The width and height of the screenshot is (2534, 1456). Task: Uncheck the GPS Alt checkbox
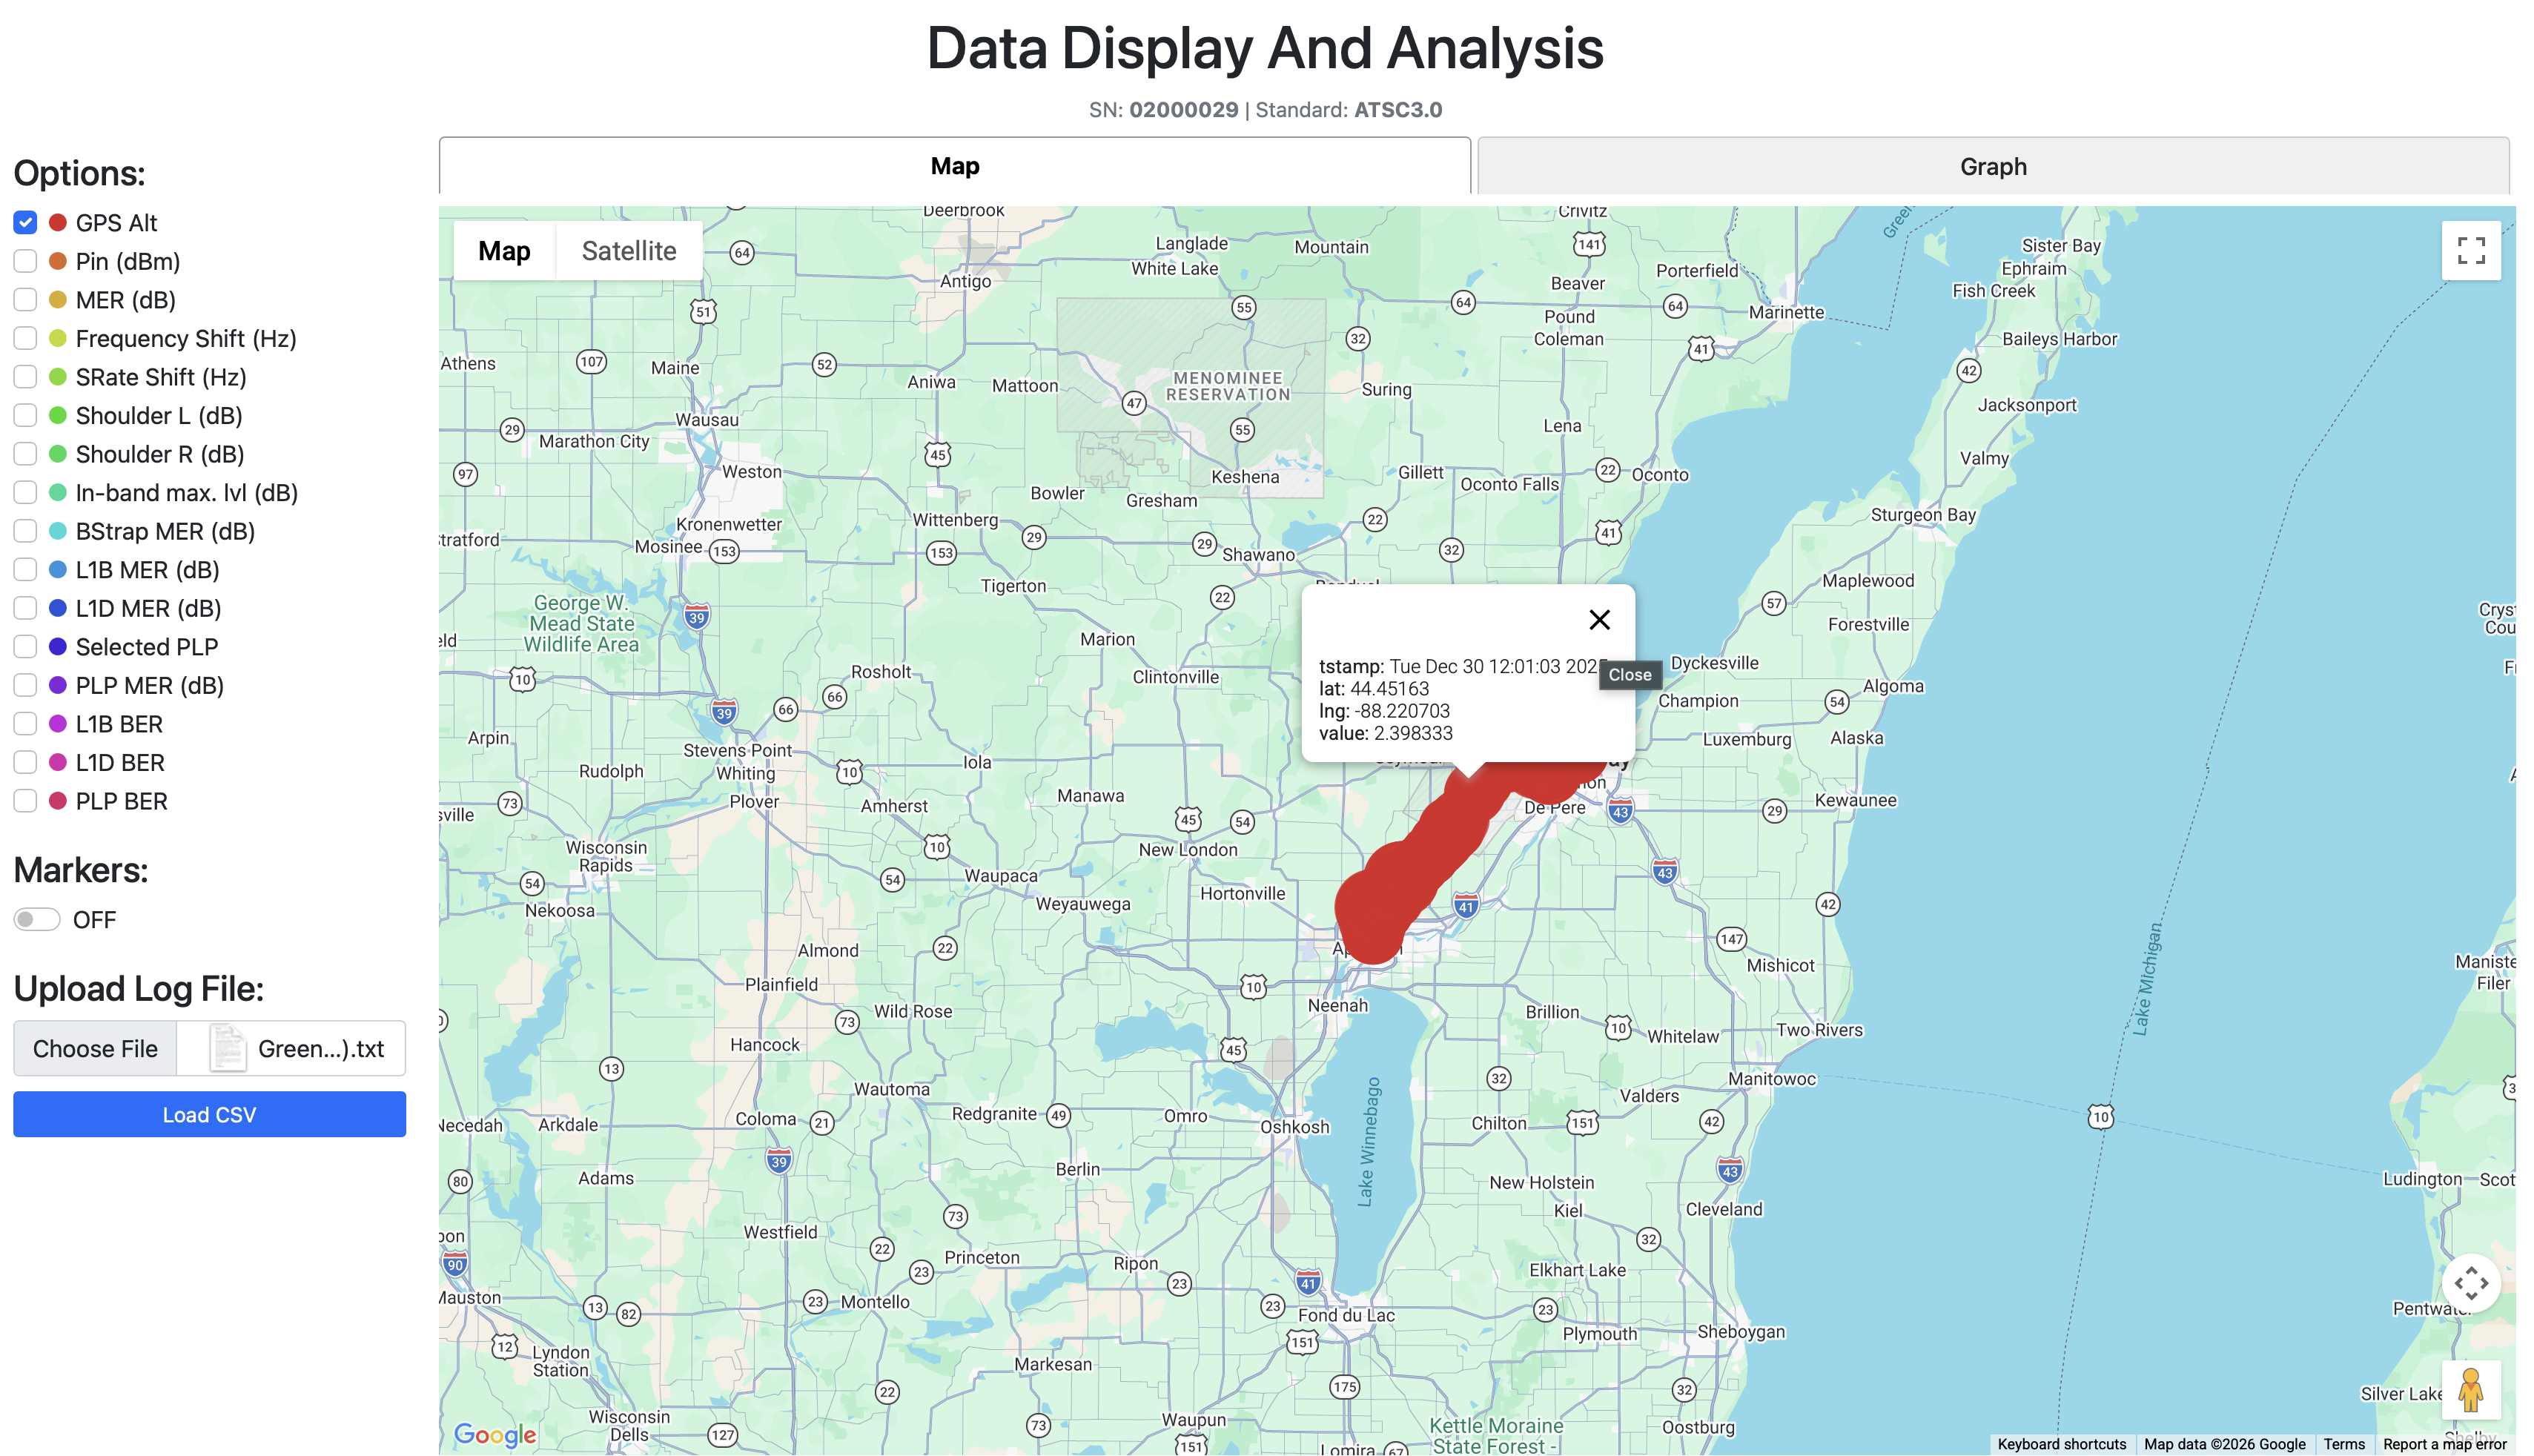pyautogui.click(x=25, y=222)
